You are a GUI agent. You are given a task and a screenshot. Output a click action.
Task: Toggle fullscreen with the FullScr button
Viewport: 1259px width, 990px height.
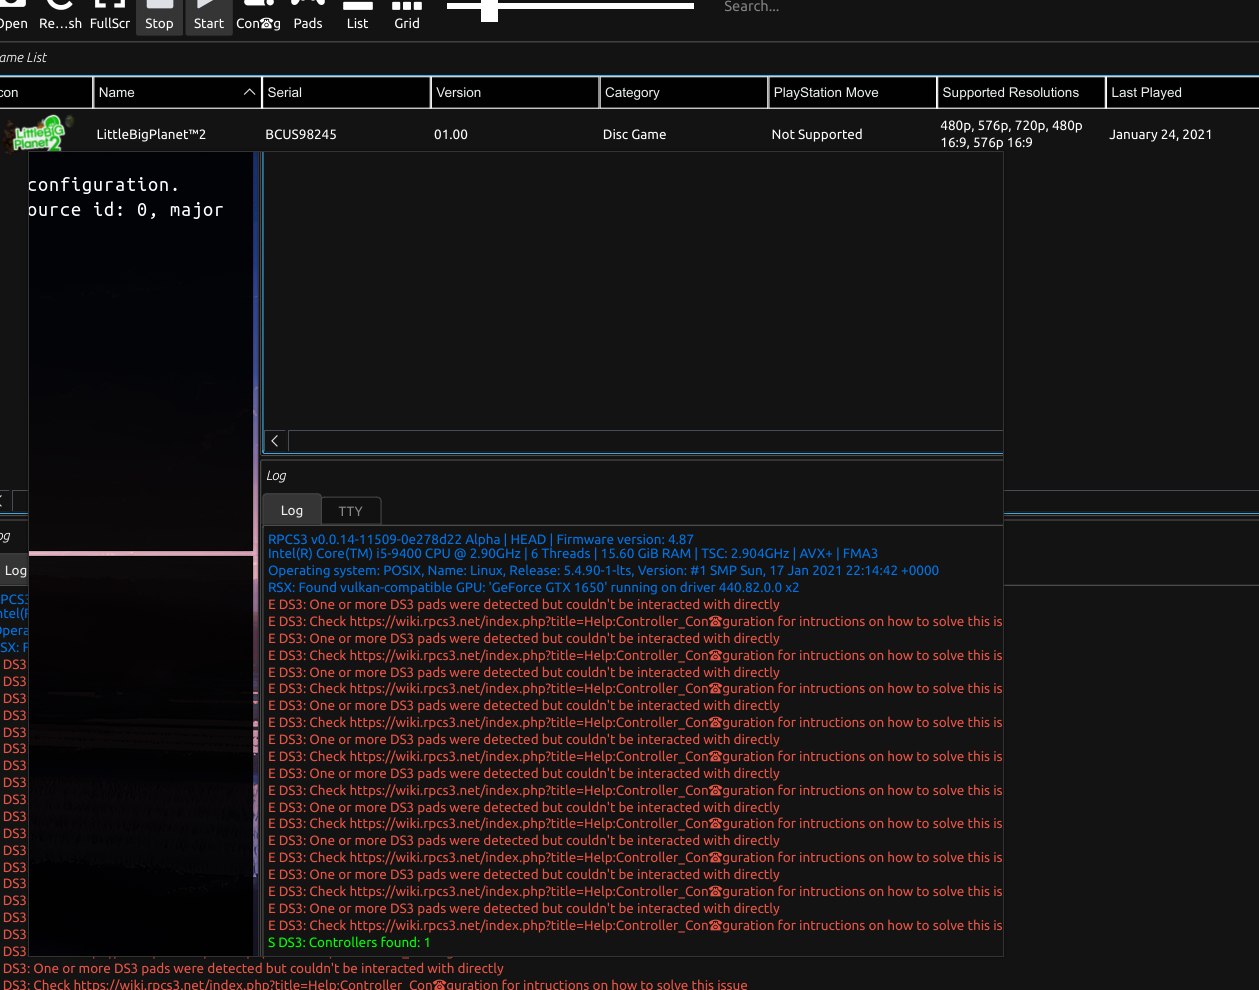110,15
